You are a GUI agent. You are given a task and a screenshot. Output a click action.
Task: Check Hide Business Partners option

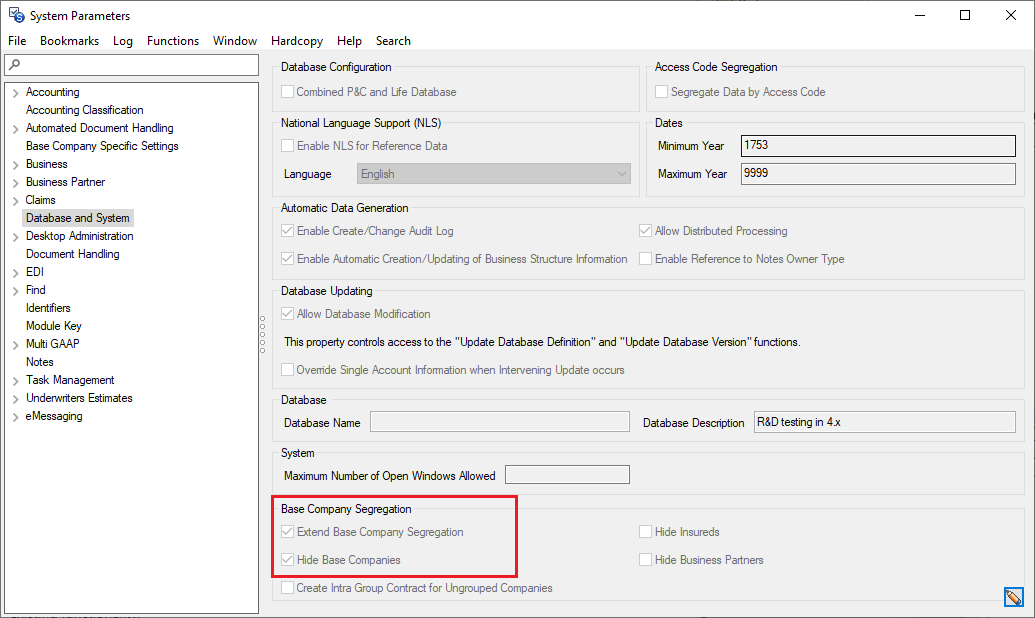point(646,560)
